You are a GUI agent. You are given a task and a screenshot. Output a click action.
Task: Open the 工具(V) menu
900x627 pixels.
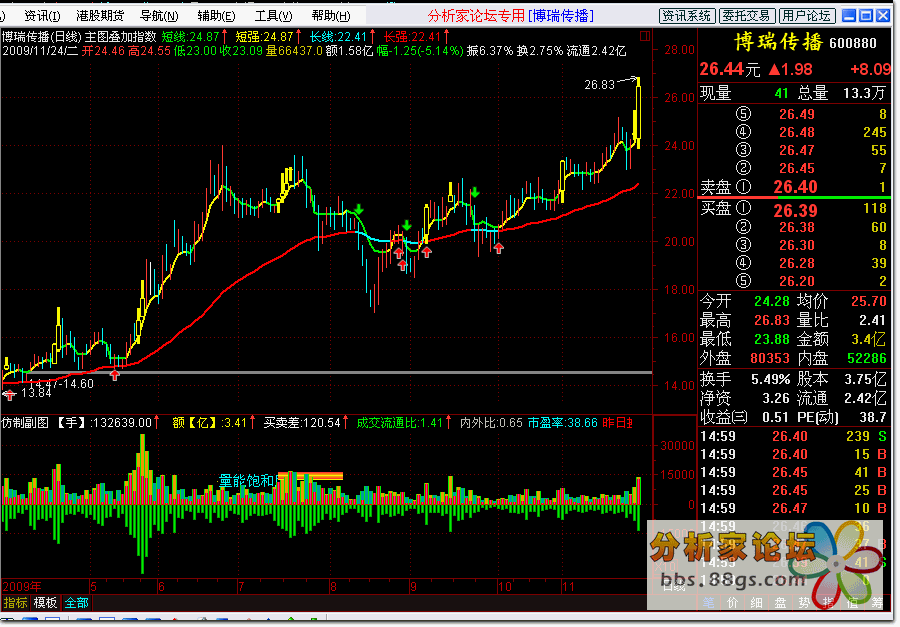click(x=273, y=16)
